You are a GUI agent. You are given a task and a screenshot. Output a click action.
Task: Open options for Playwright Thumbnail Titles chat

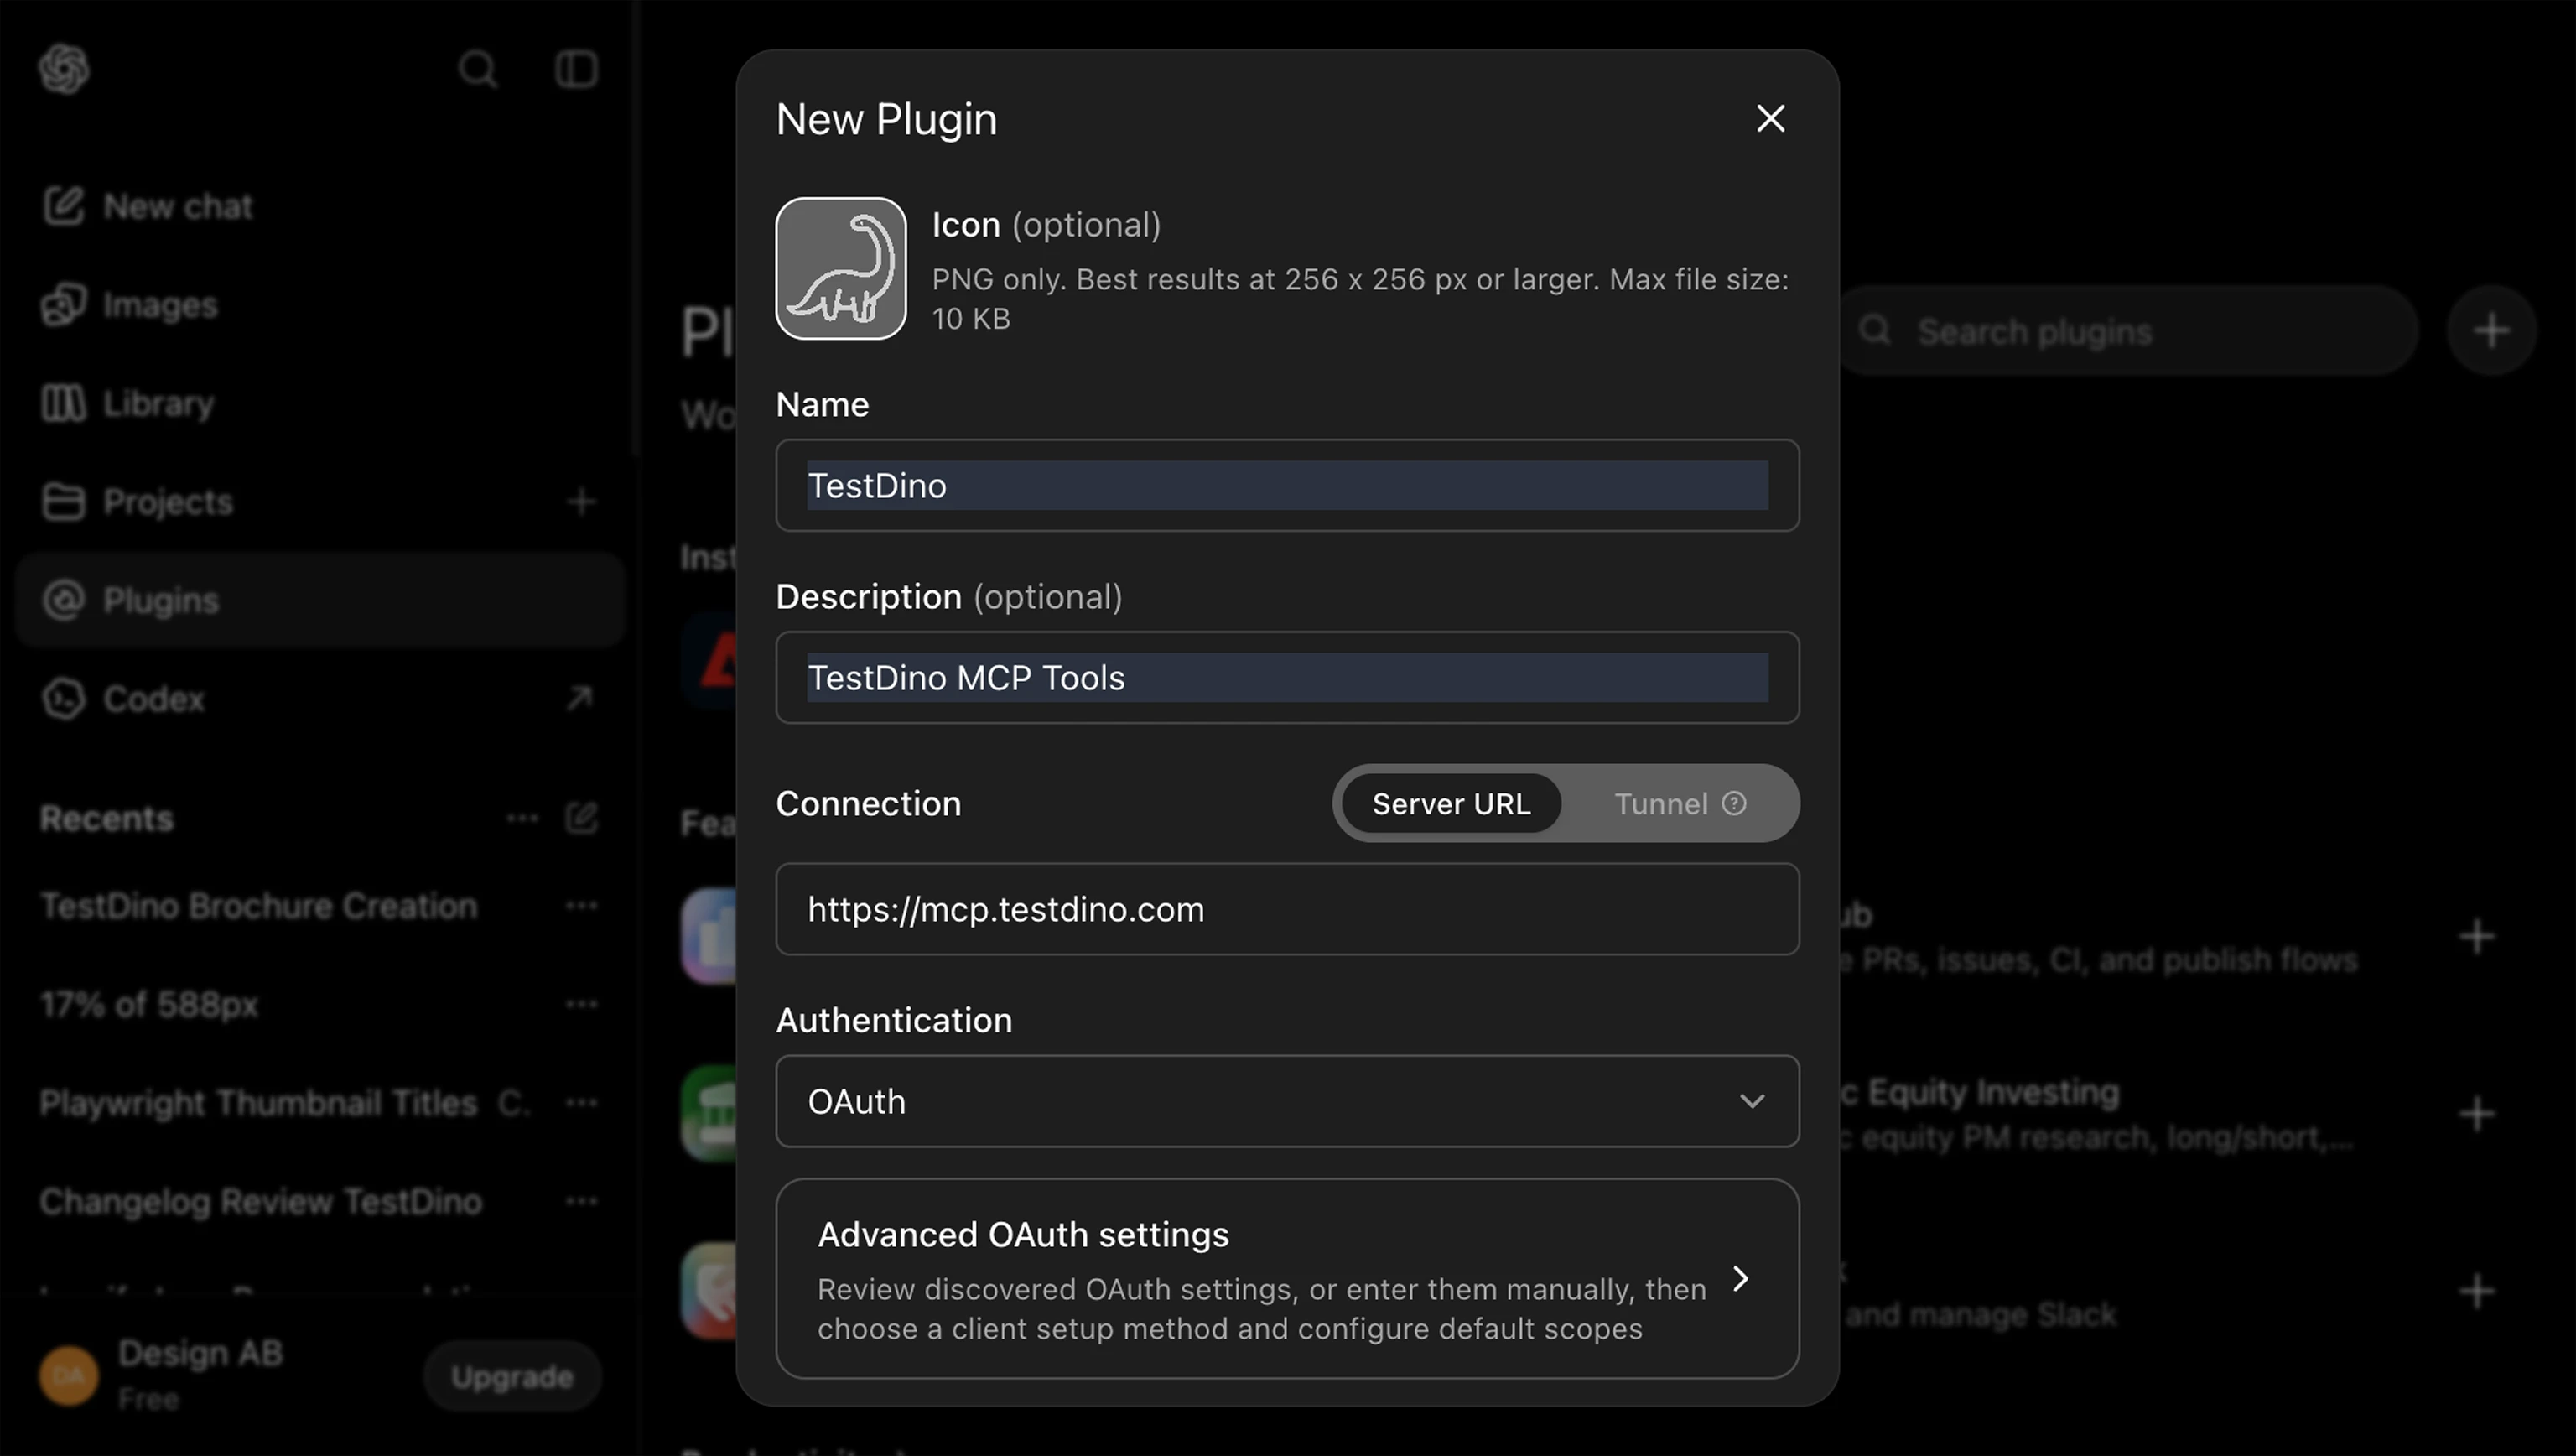tap(581, 1102)
